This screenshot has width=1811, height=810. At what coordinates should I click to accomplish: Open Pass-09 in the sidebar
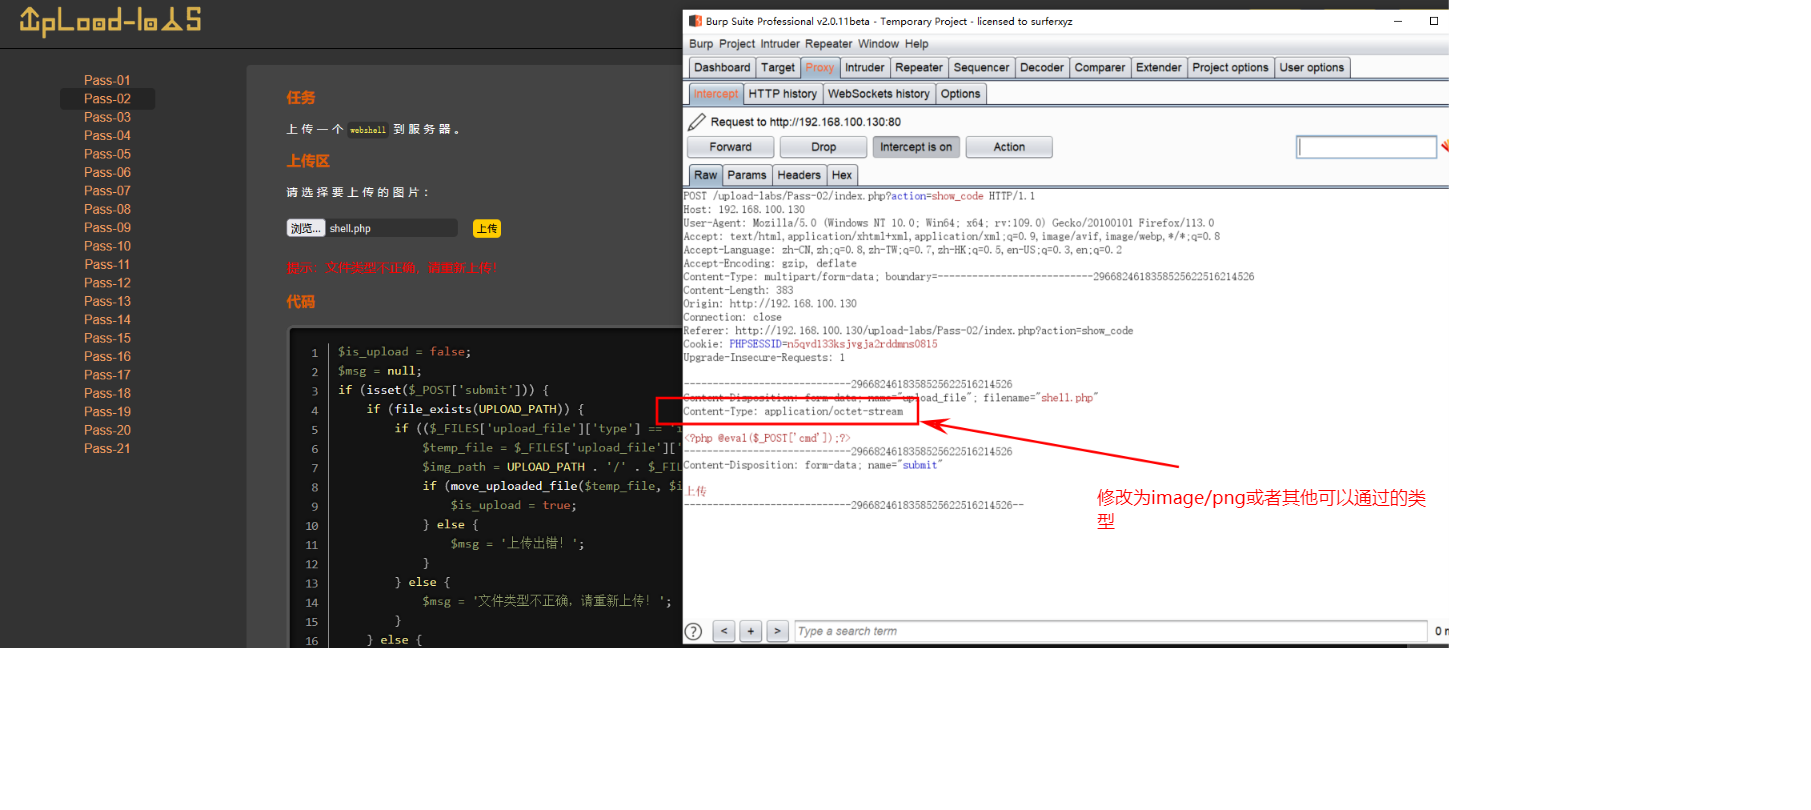point(107,227)
